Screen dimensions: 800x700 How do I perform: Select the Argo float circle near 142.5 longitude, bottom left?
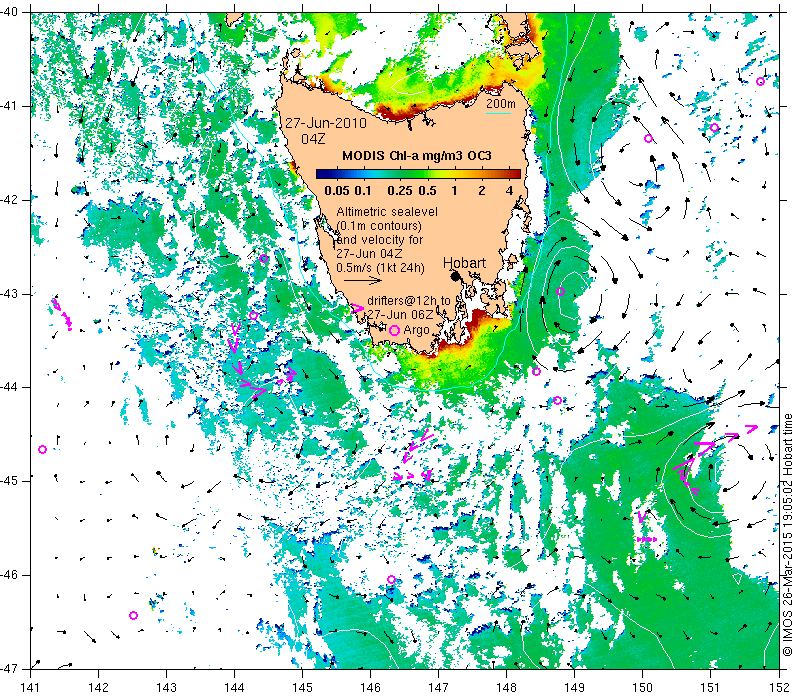click(x=134, y=615)
